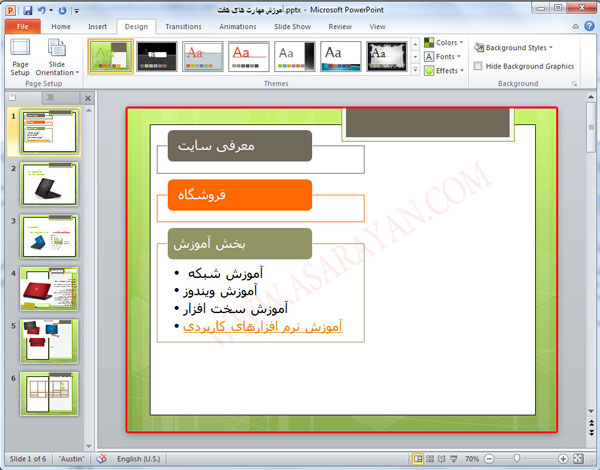The height and width of the screenshot is (470, 600).
Task: Open the Slide Orientation menu
Action: 57,58
